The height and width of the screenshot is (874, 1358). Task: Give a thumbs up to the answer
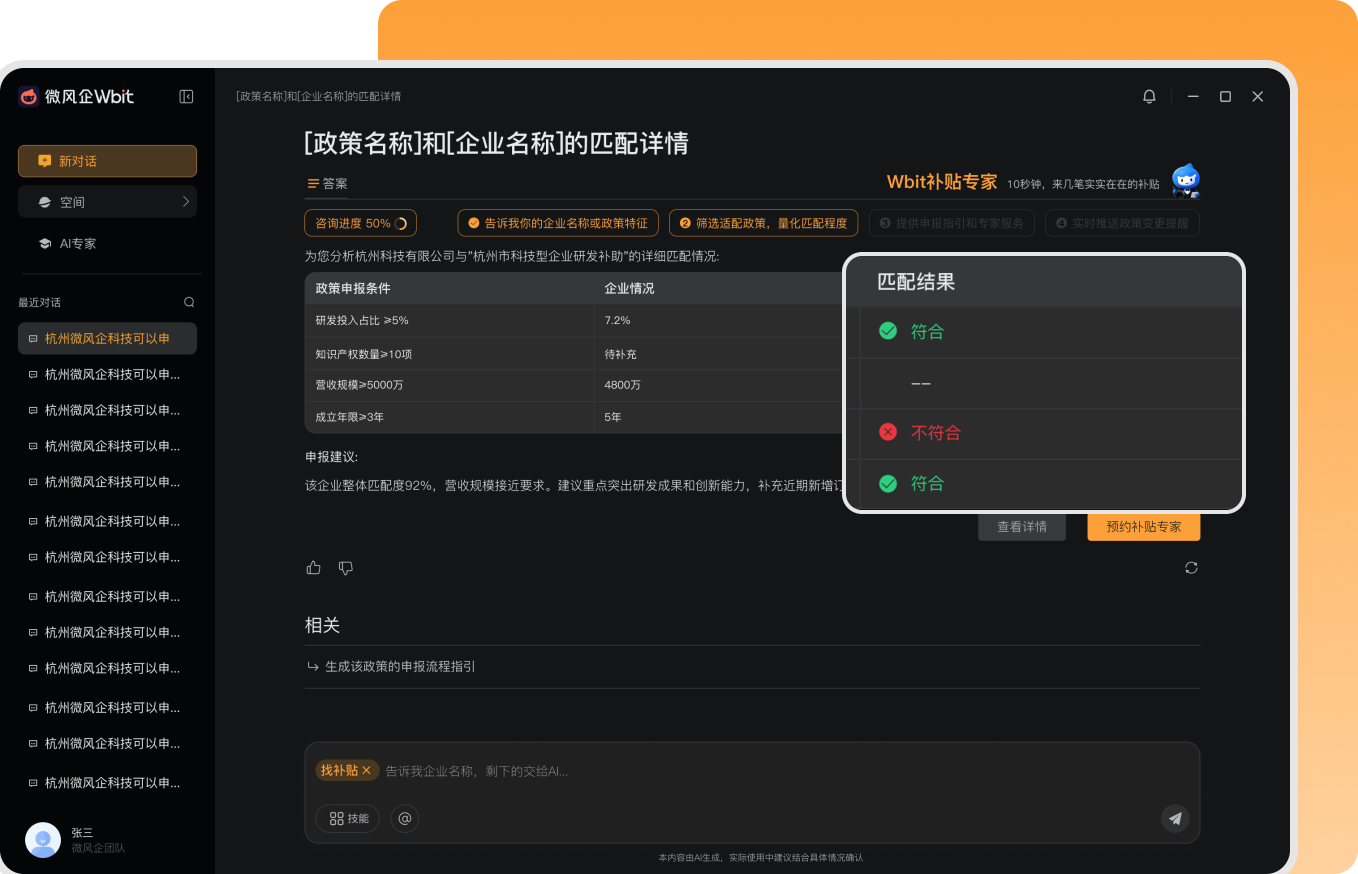(x=314, y=568)
